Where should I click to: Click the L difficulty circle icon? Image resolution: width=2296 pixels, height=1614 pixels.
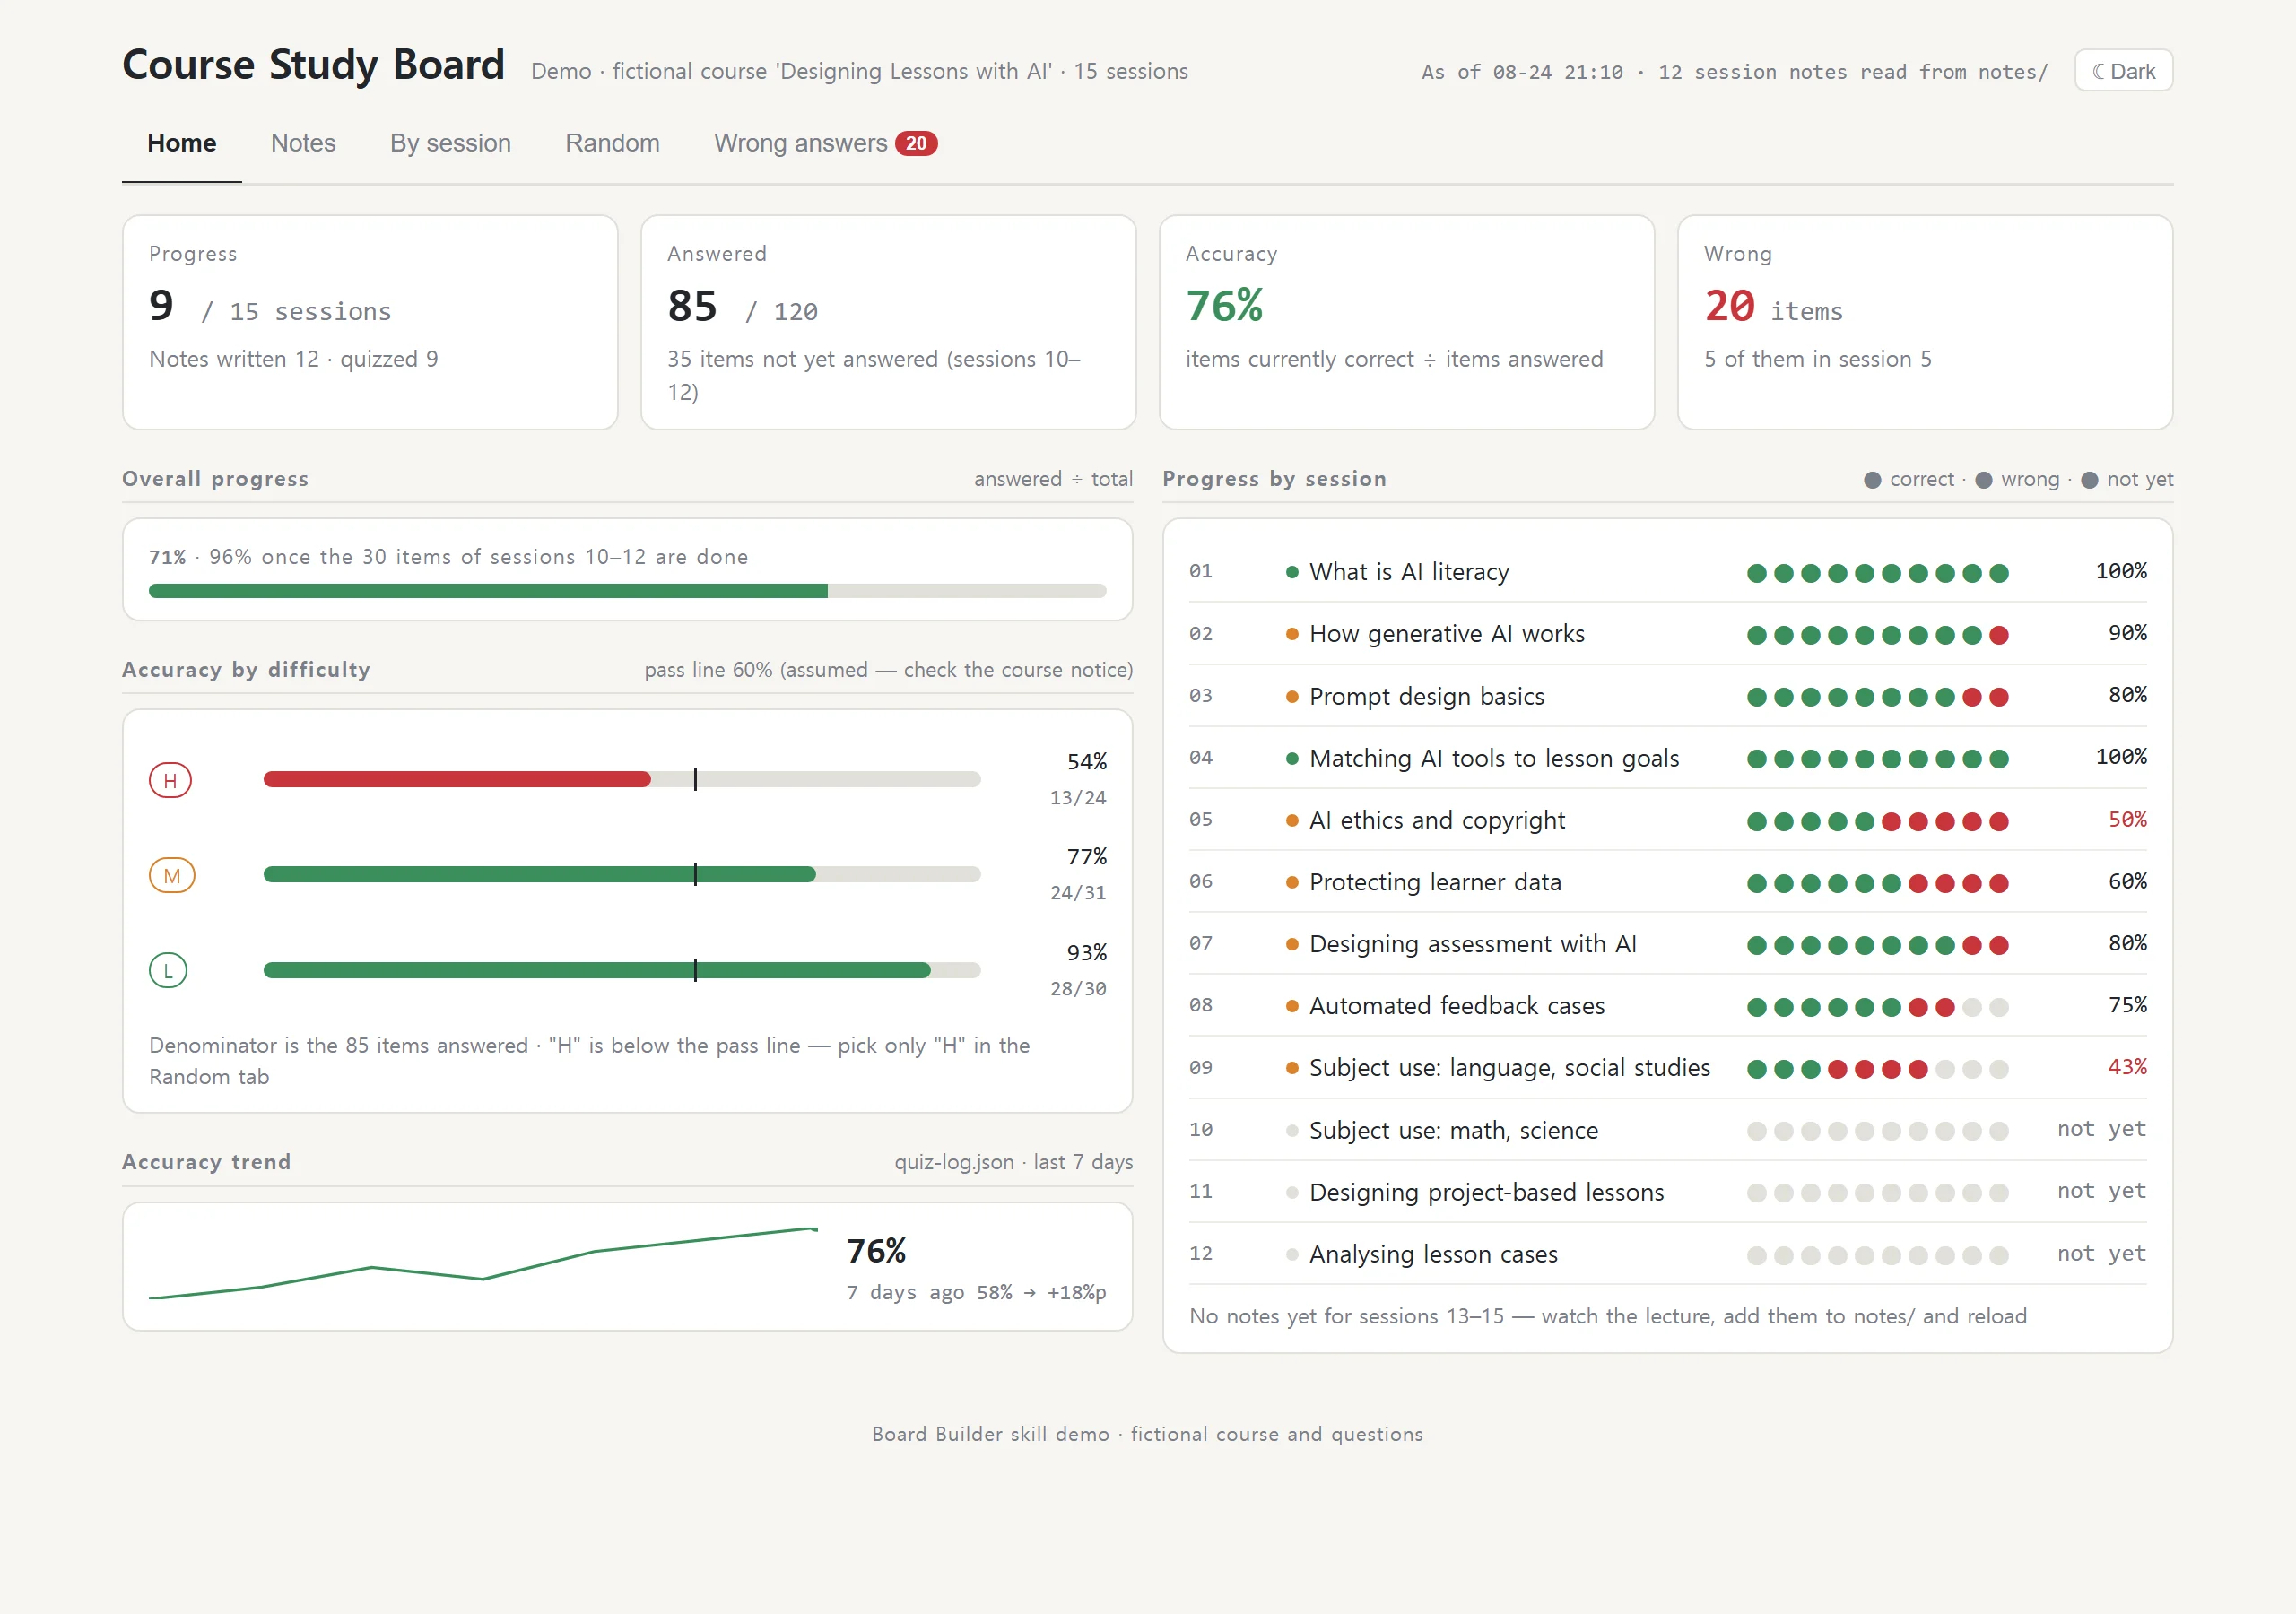pos(168,970)
